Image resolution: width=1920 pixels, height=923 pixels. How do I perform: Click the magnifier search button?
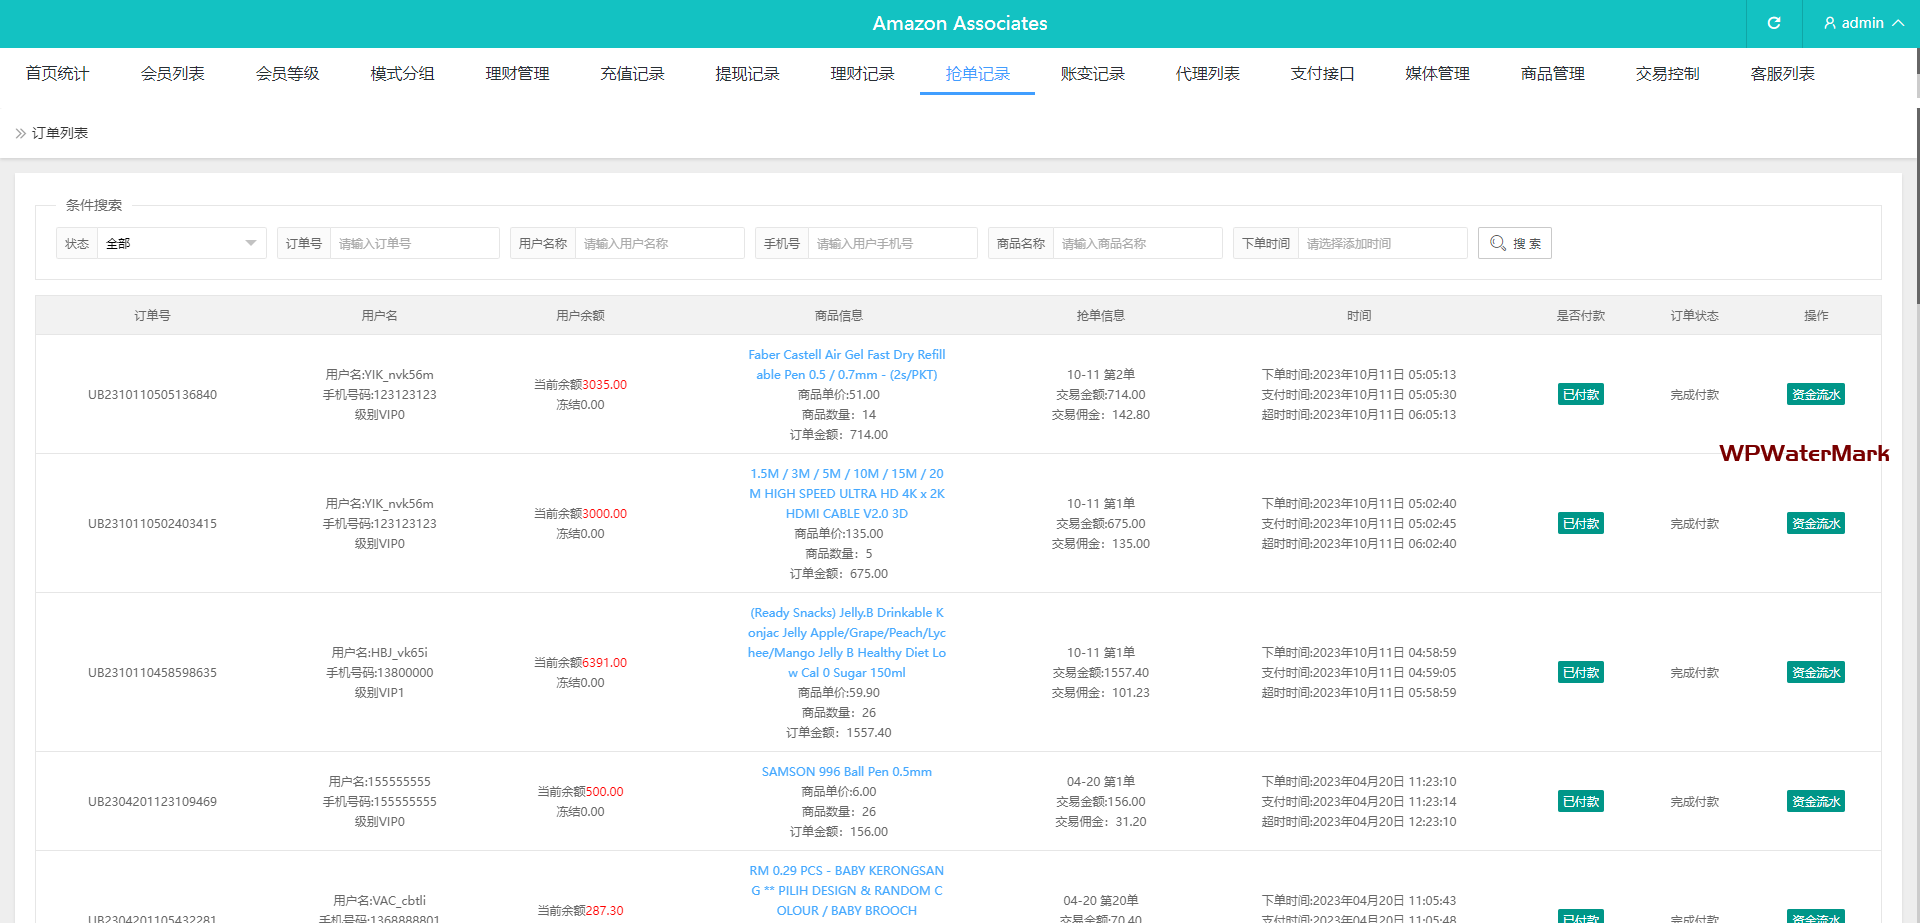(x=1514, y=243)
